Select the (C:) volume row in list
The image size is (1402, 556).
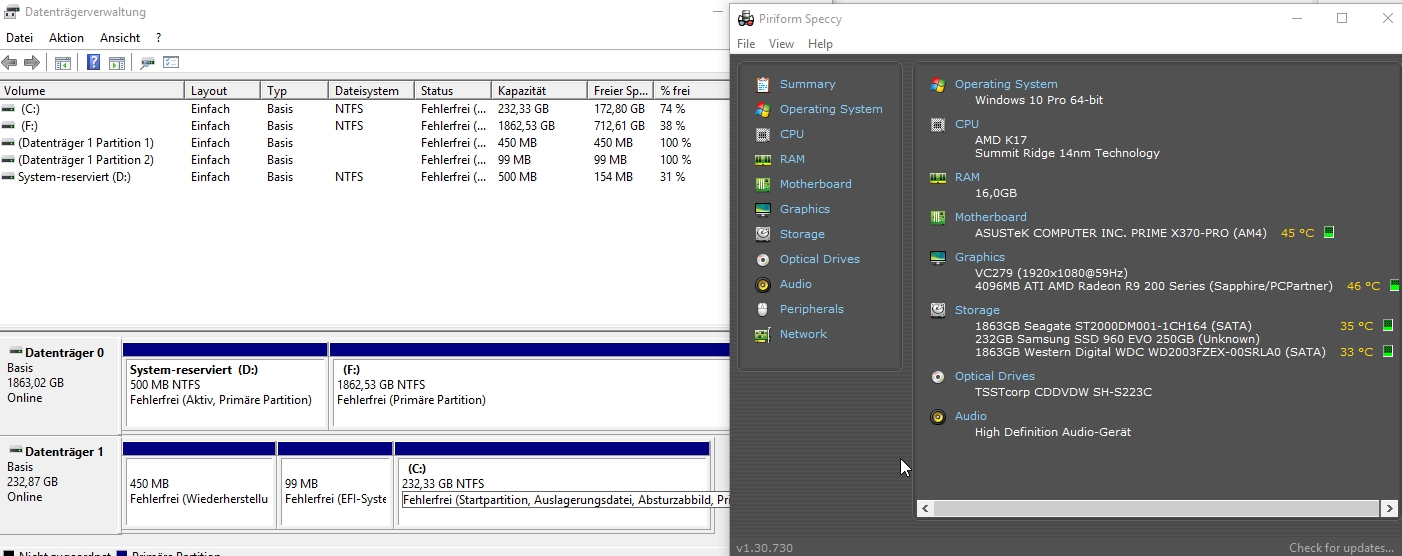point(364,109)
